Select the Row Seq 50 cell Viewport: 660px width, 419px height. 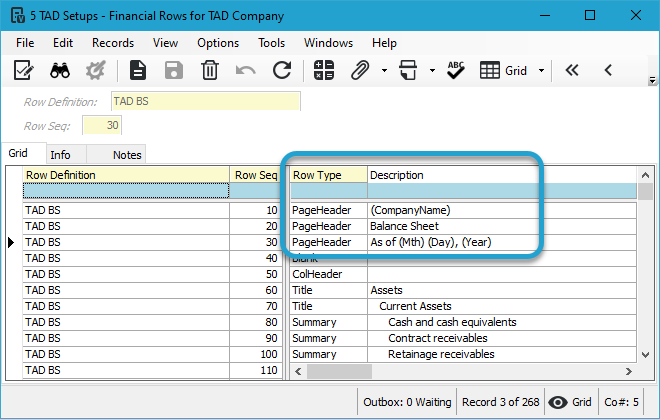point(255,274)
